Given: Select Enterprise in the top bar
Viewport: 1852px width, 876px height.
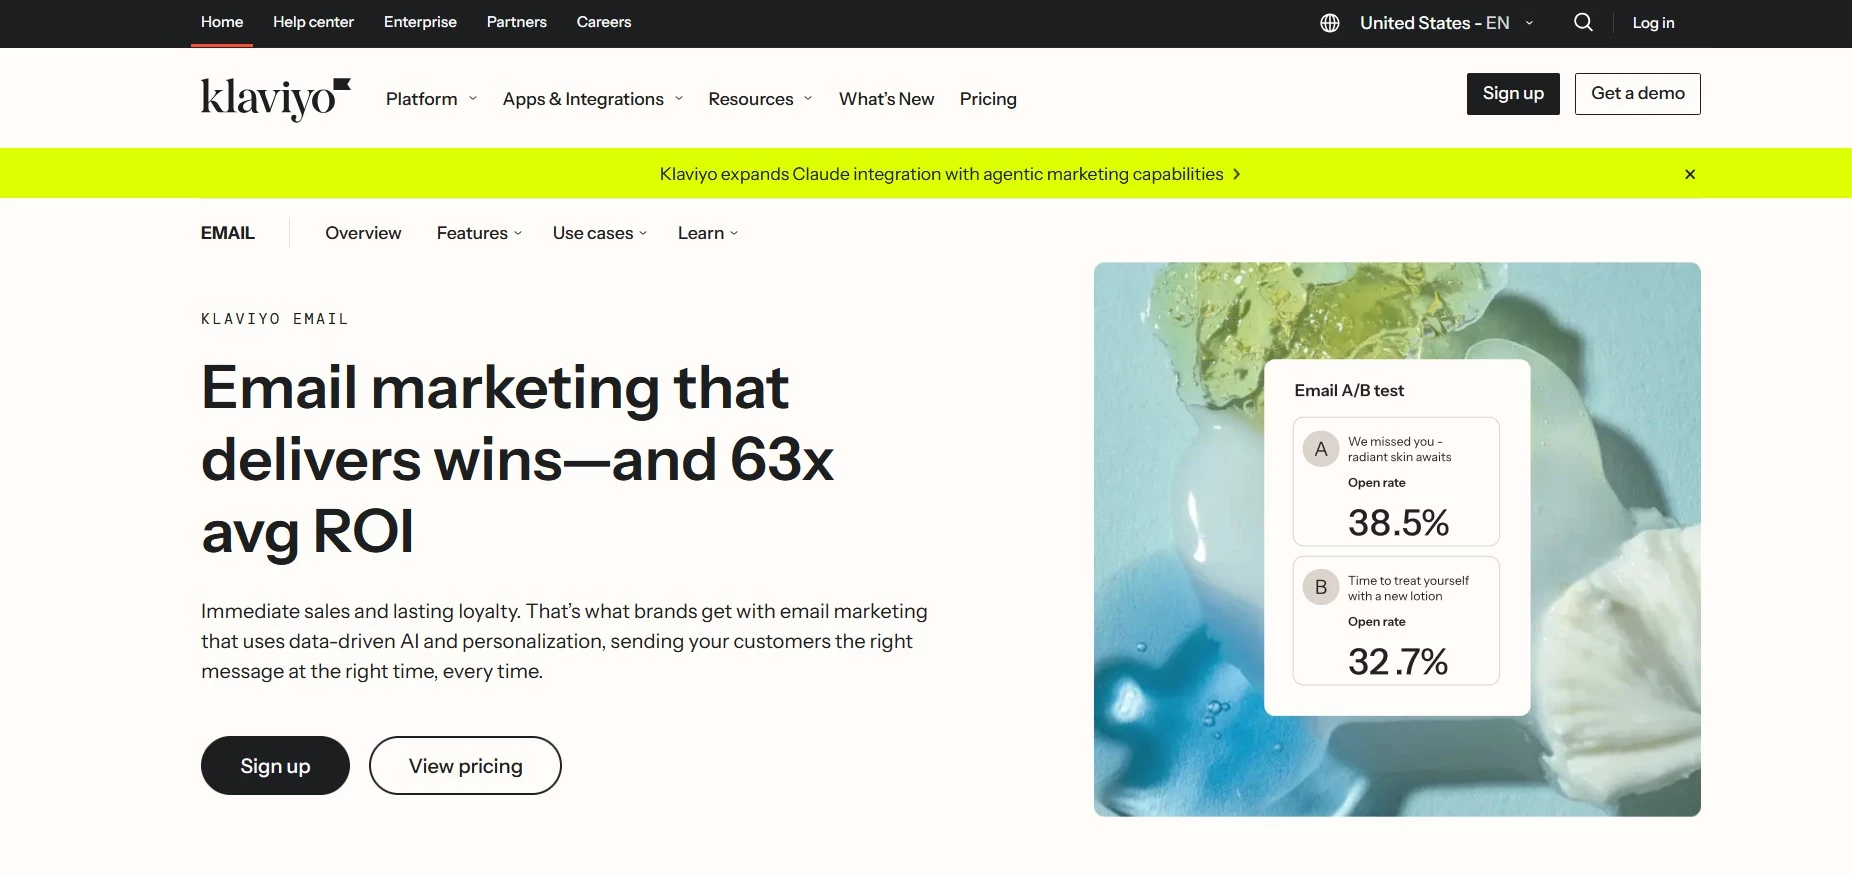Looking at the screenshot, I should pyautogui.click(x=420, y=22).
